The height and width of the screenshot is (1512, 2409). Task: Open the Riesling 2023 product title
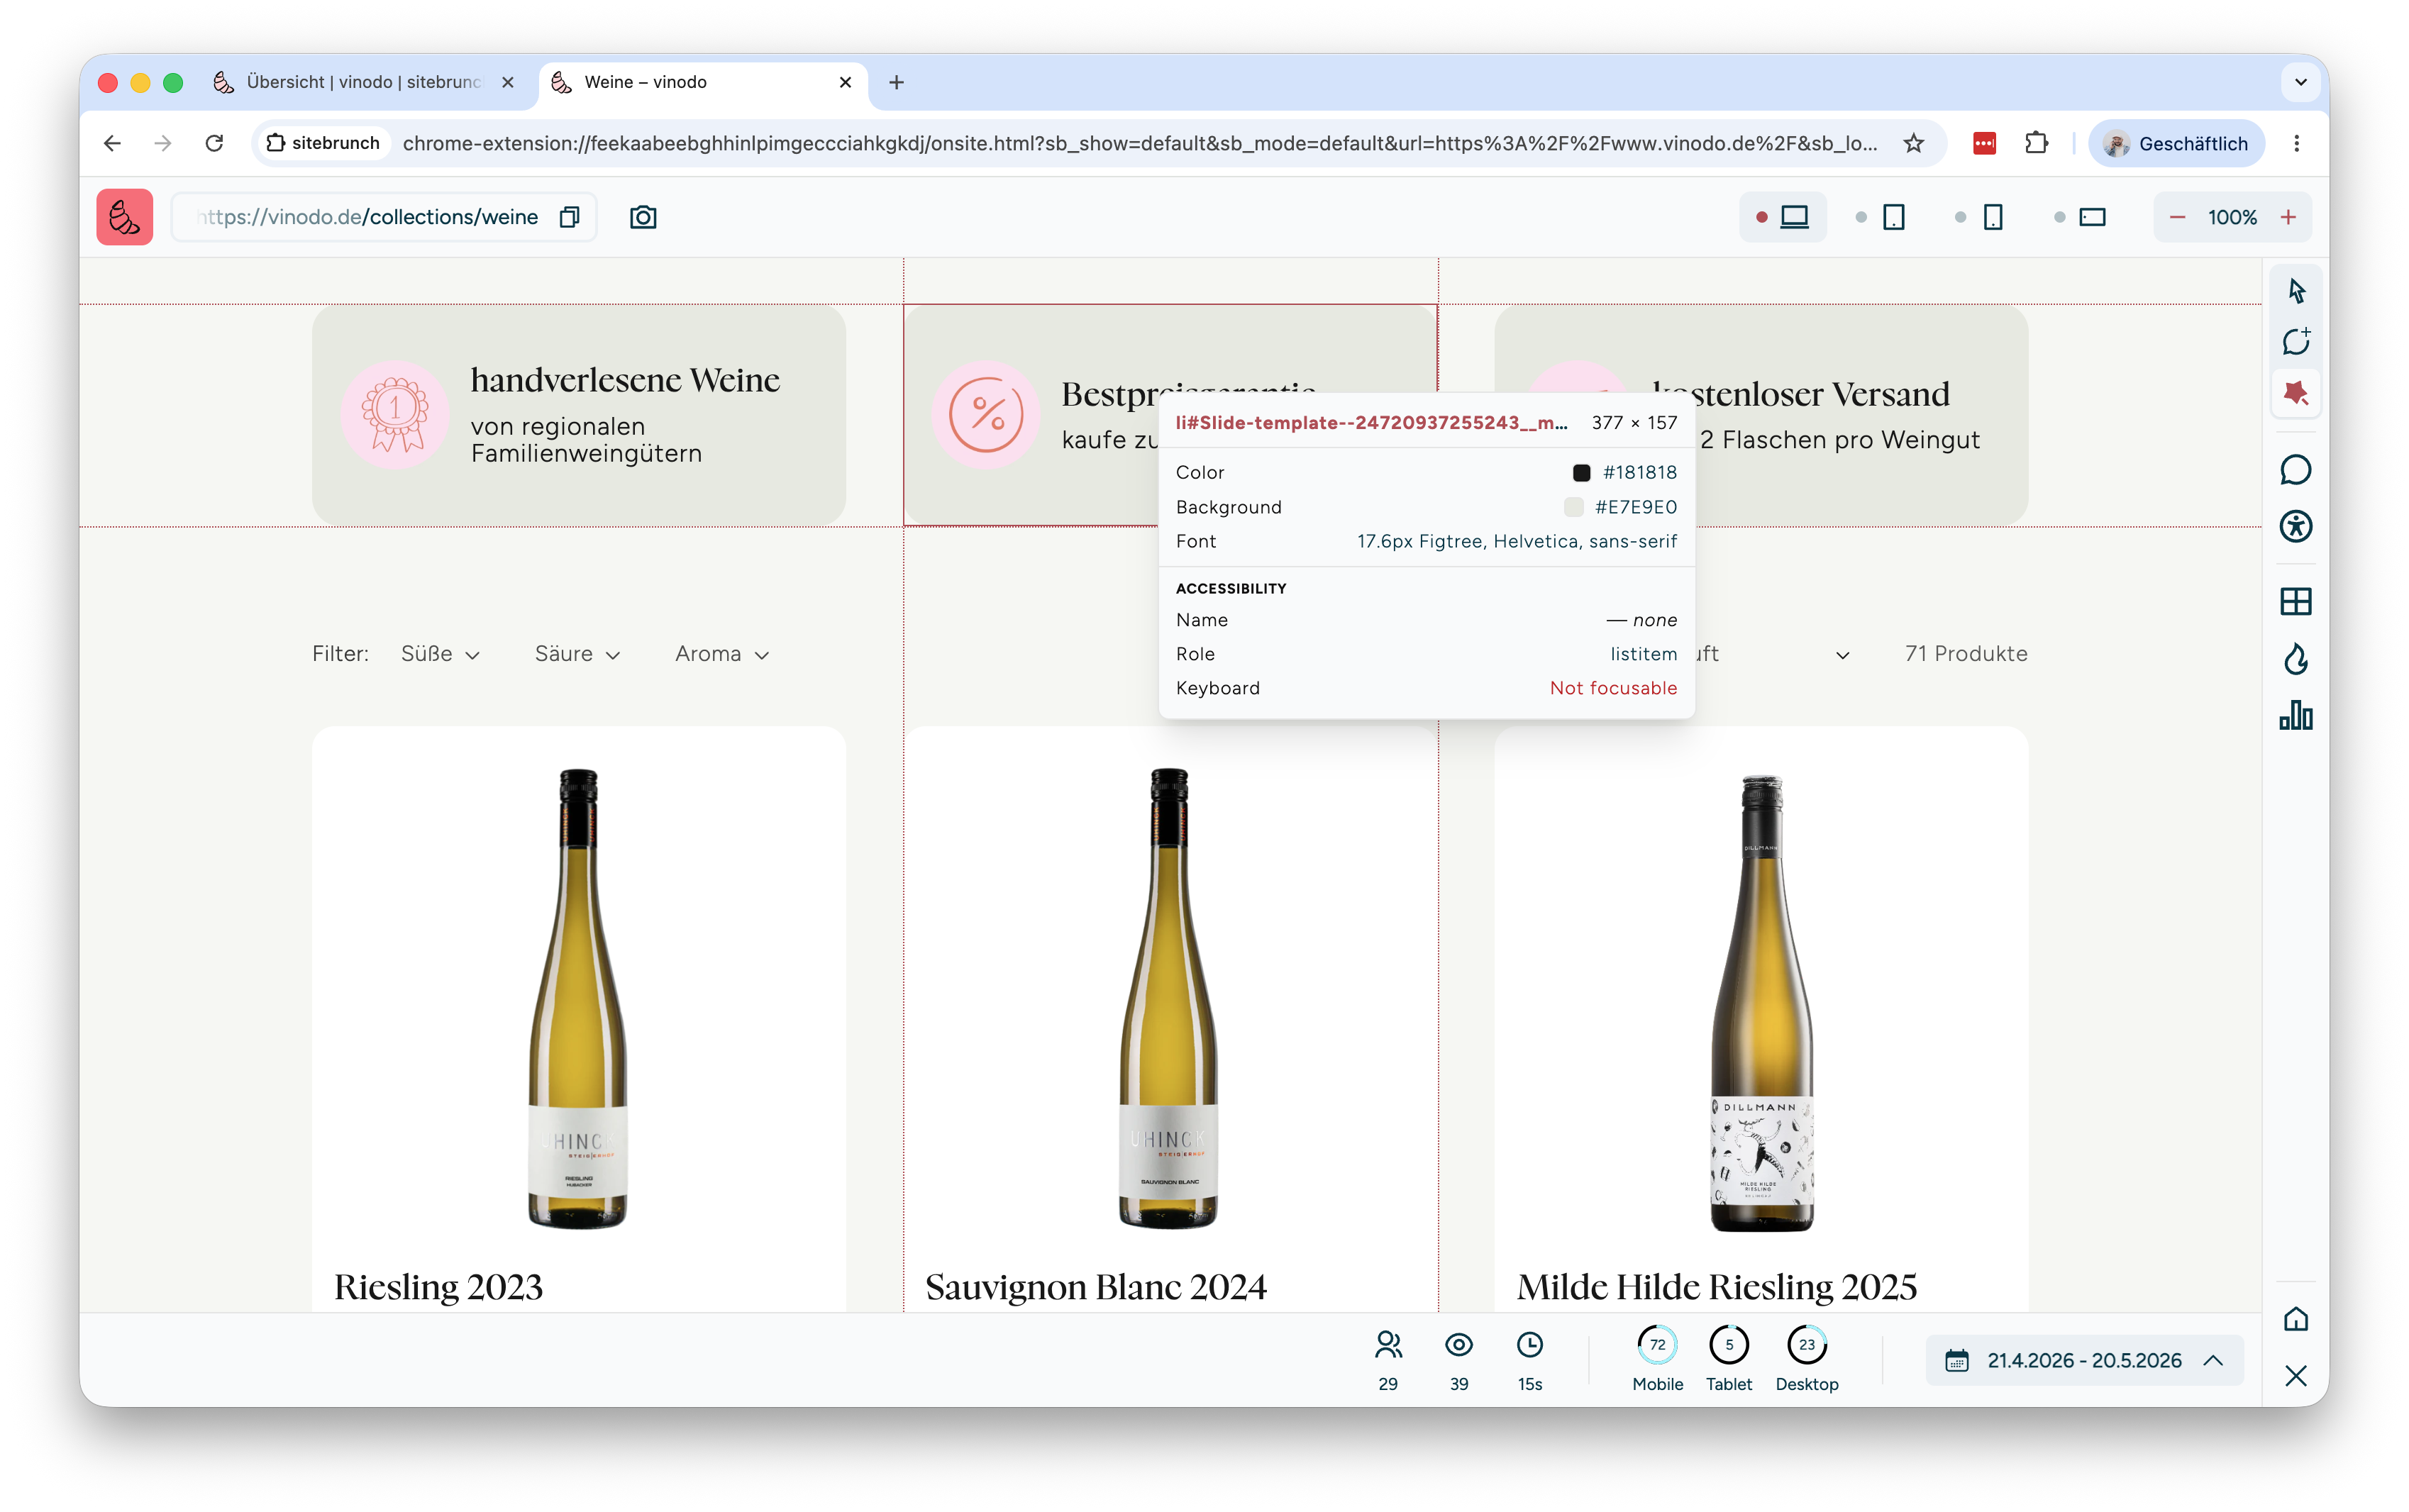438,1287
